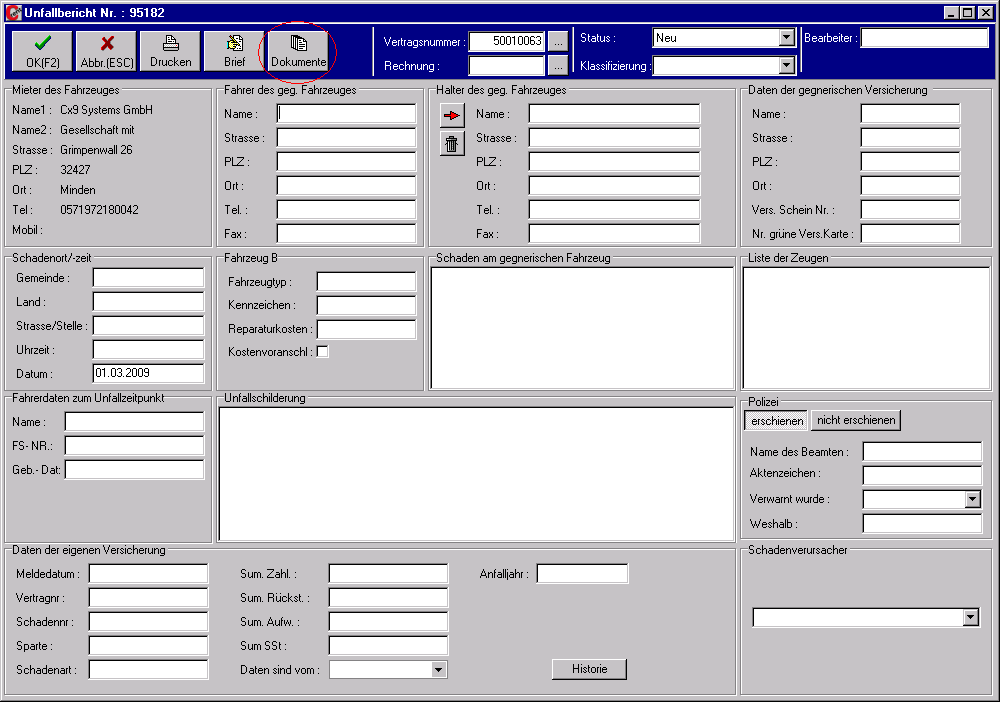Open the 'Verwarnt wurde' dropdown
Image resolution: width=1000 pixels, height=702 pixels.
pos(972,499)
